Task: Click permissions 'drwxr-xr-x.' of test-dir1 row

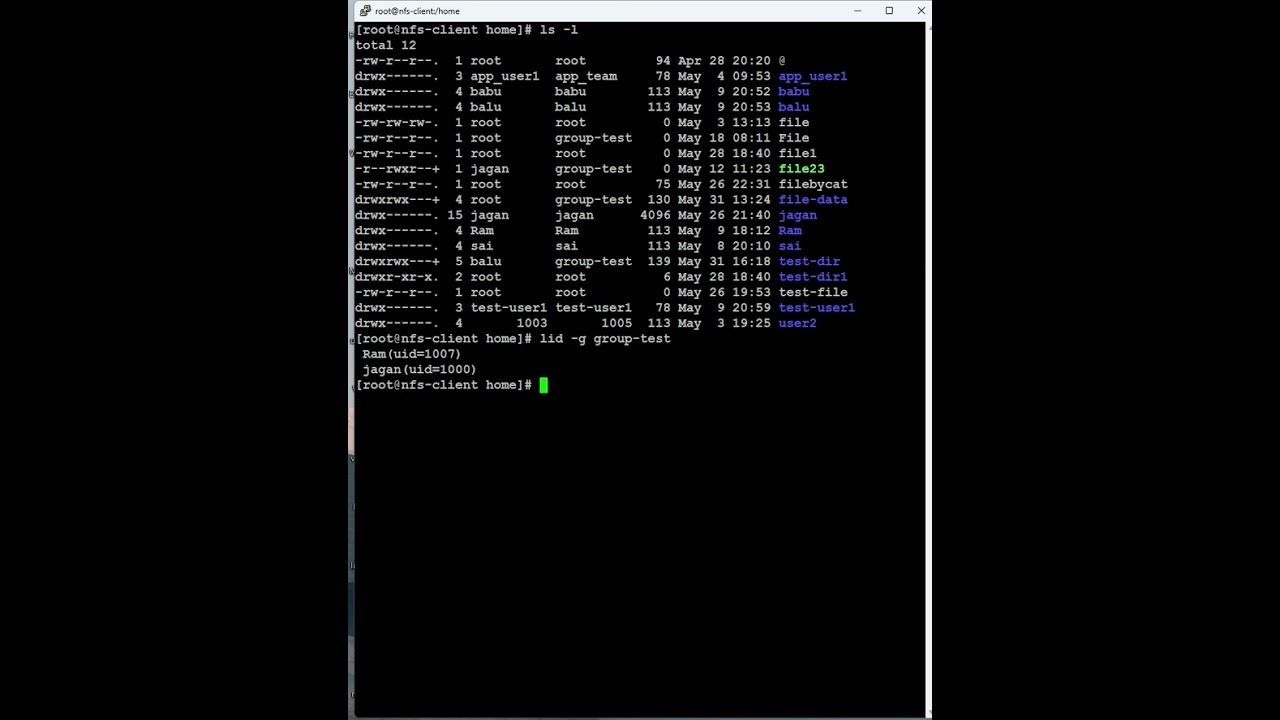Action: point(397,277)
